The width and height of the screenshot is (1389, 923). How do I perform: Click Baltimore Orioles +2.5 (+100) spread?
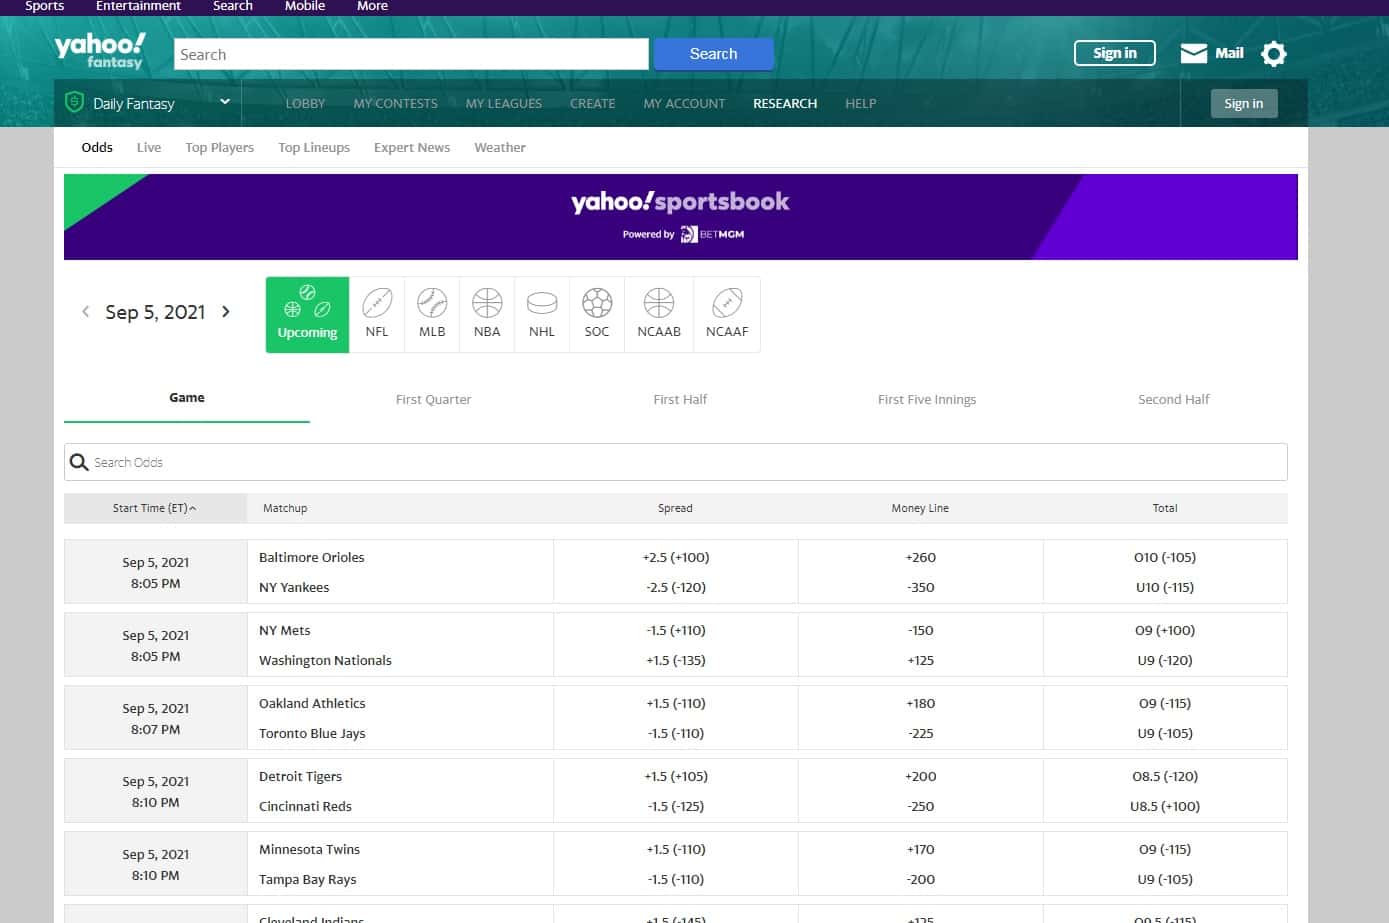(x=676, y=557)
